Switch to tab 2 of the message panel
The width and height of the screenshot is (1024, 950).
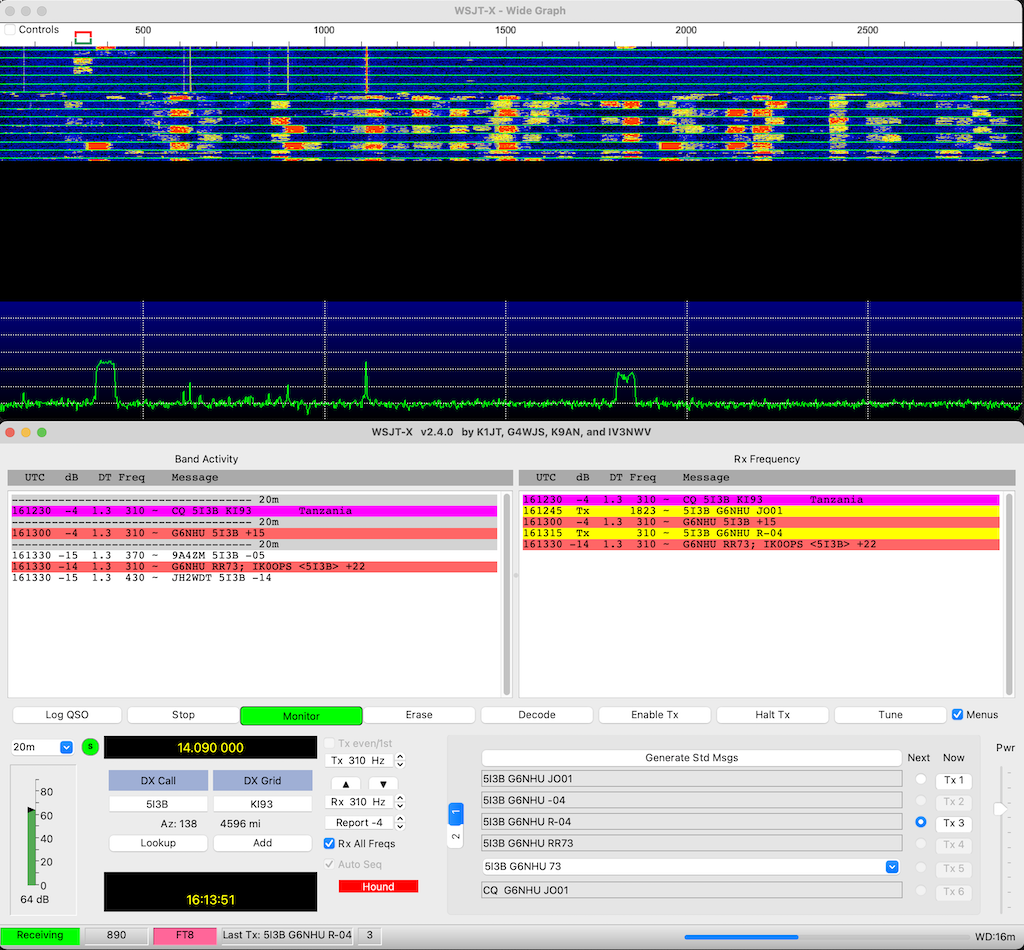click(455, 836)
